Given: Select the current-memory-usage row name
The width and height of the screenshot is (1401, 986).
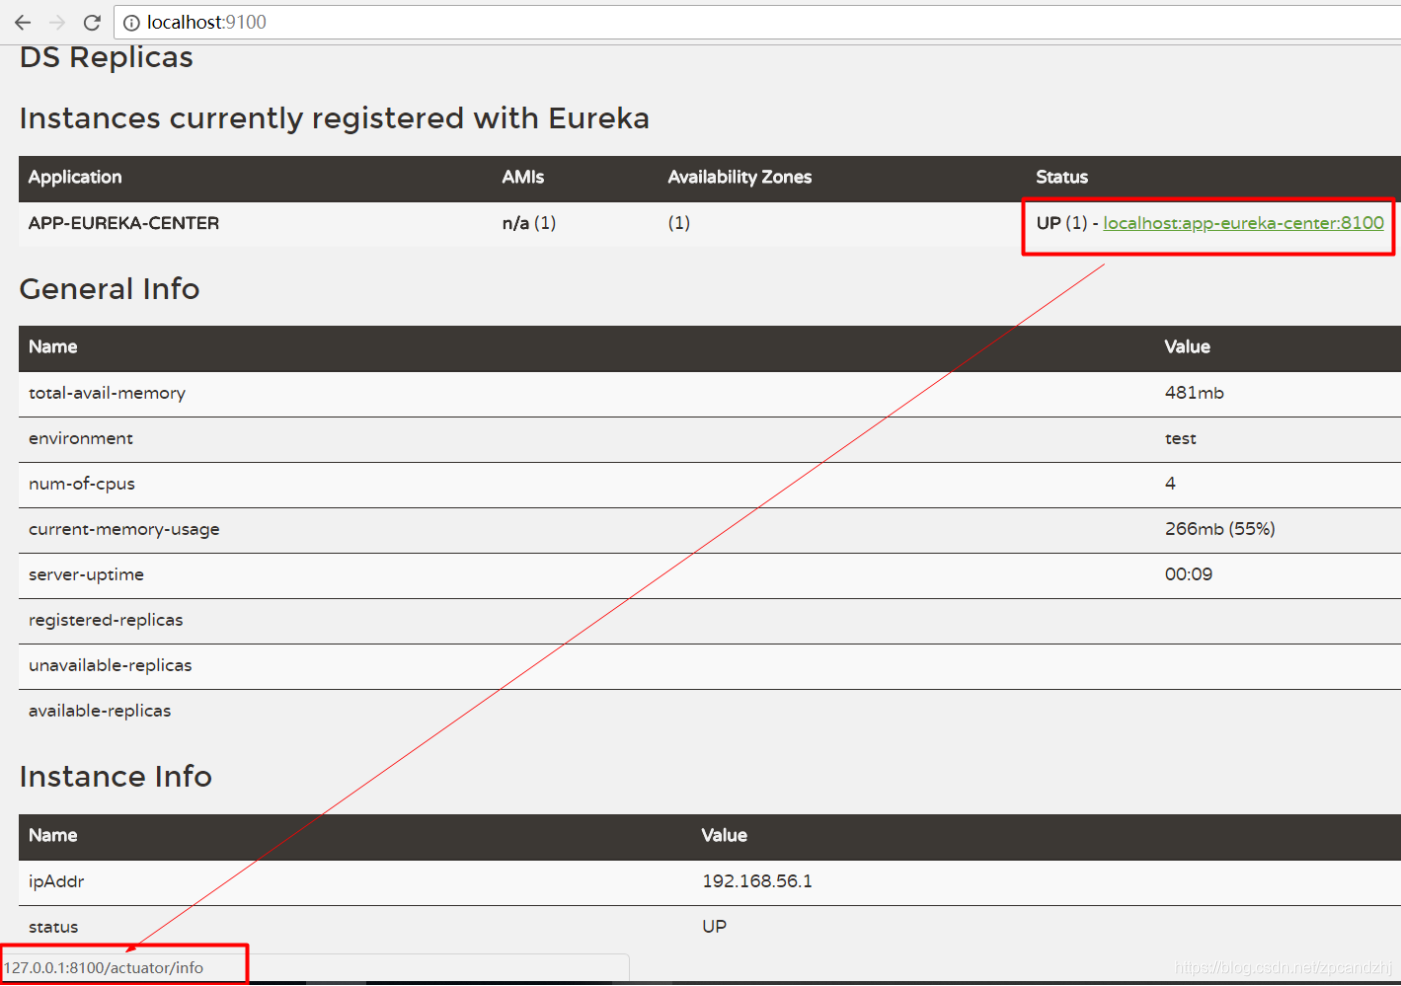Looking at the screenshot, I should (x=124, y=529).
